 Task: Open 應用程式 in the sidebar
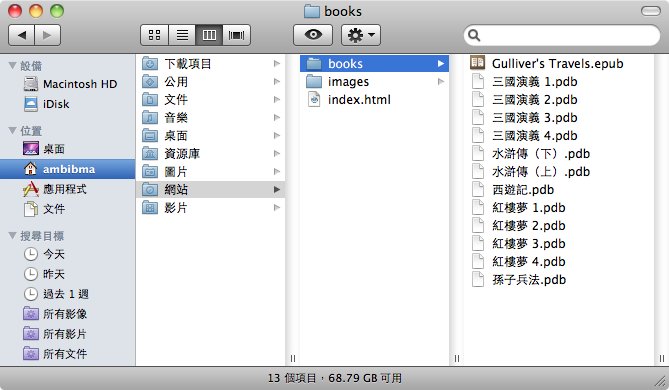pos(67,189)
